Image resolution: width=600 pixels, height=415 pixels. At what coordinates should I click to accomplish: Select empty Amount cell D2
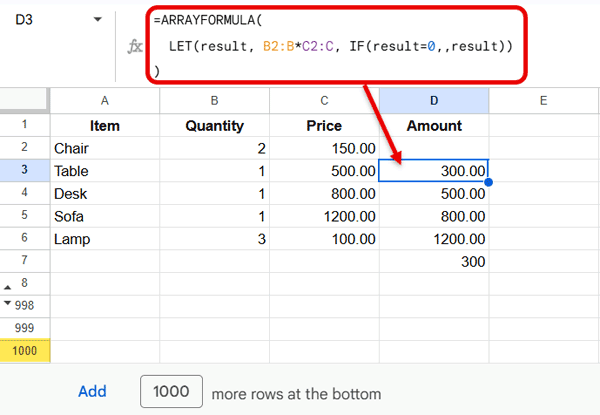click(x=434, y=148)
